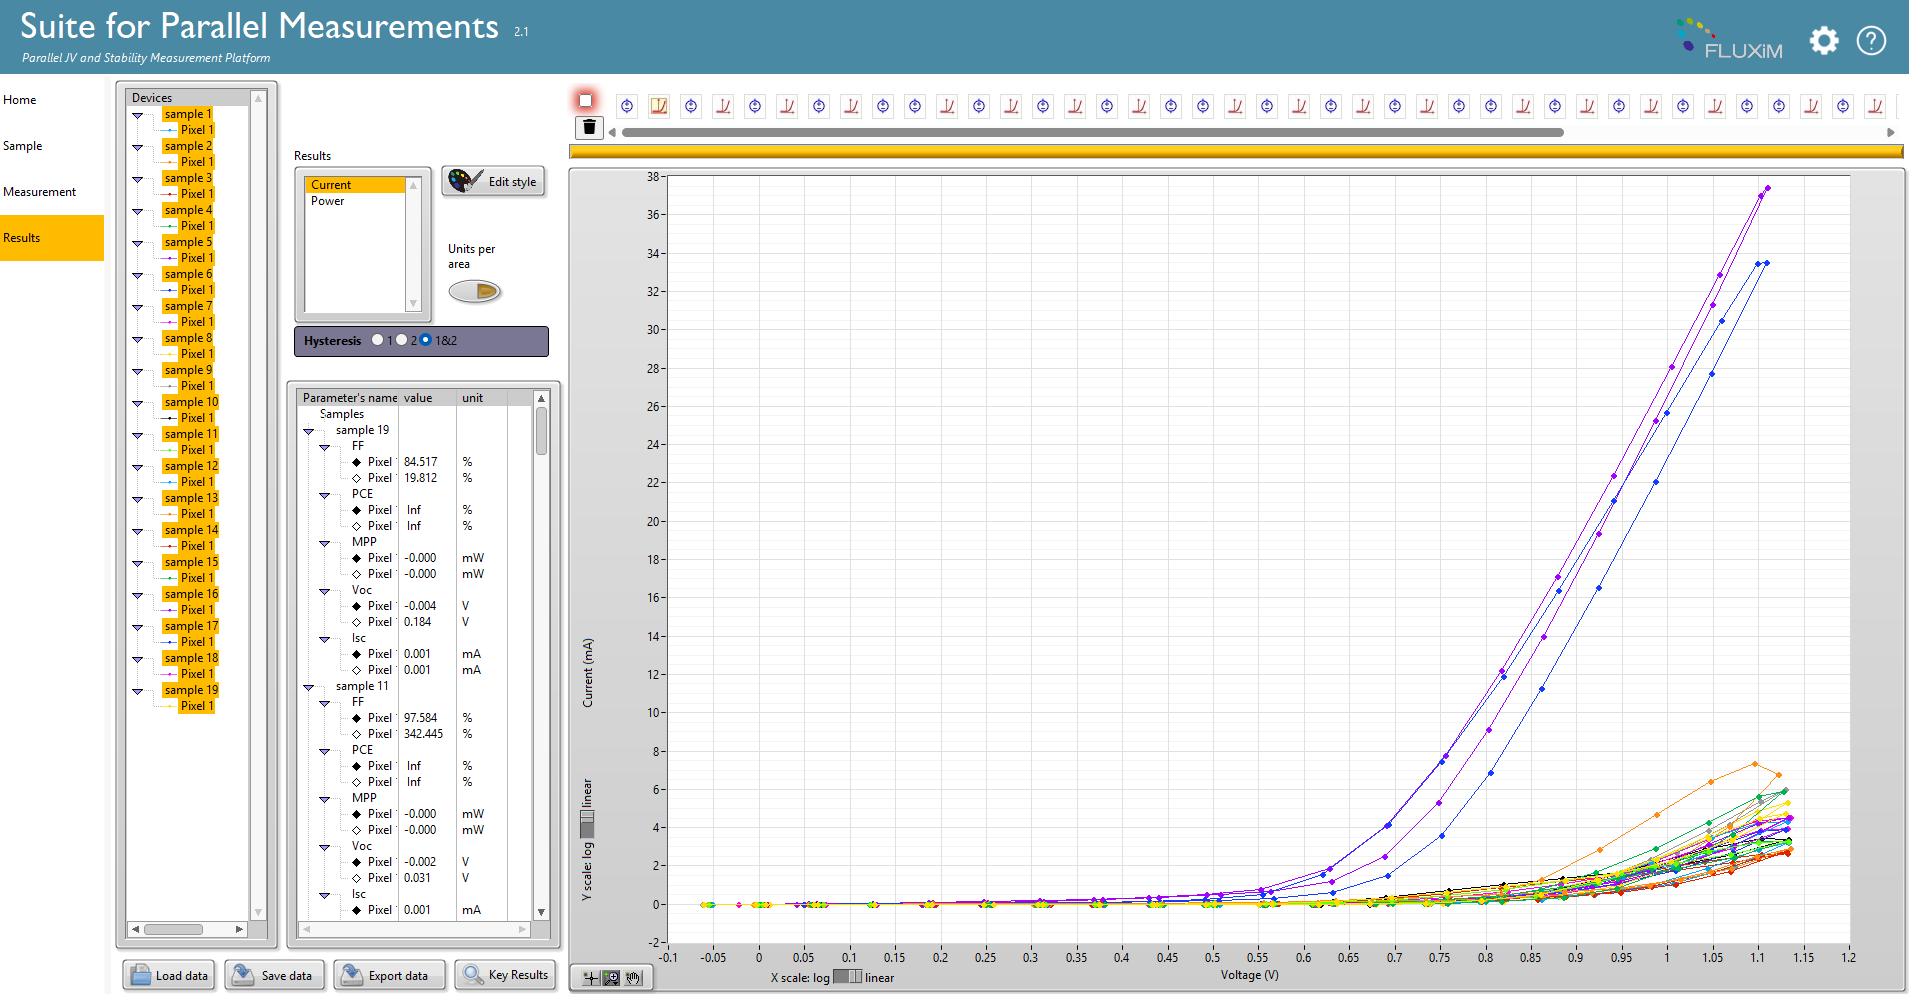Click the Load data button
1909x994 pixels.
point(169,975)
